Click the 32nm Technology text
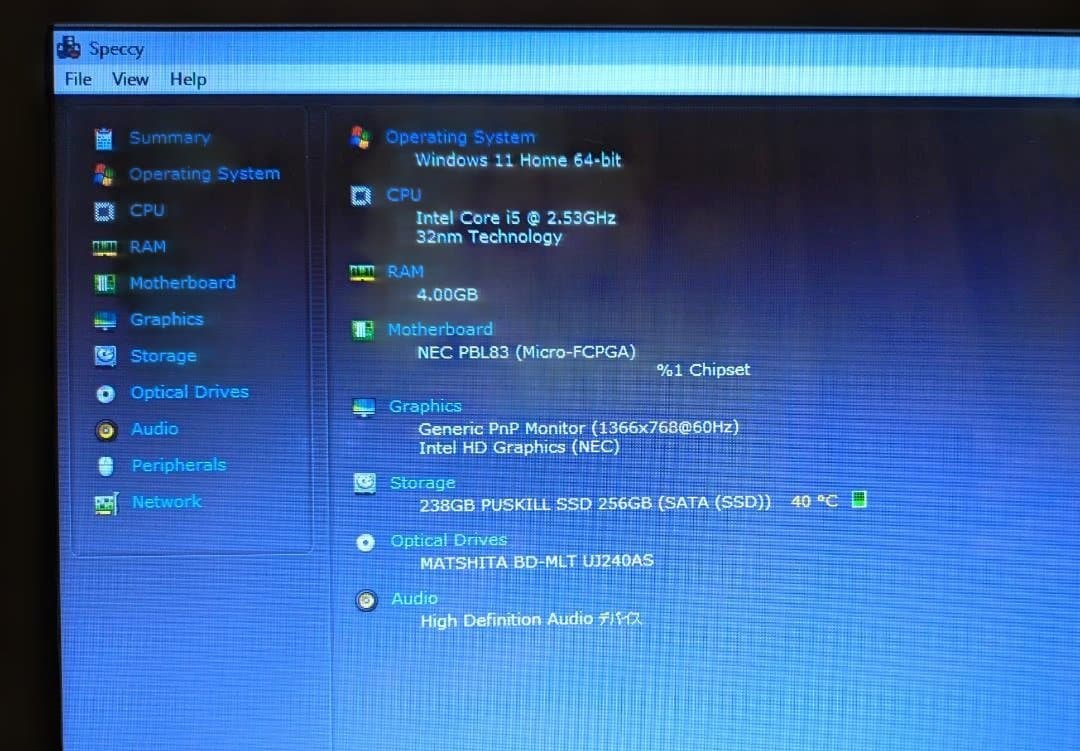The image size is (1080, 751). (x=489, y=237)
